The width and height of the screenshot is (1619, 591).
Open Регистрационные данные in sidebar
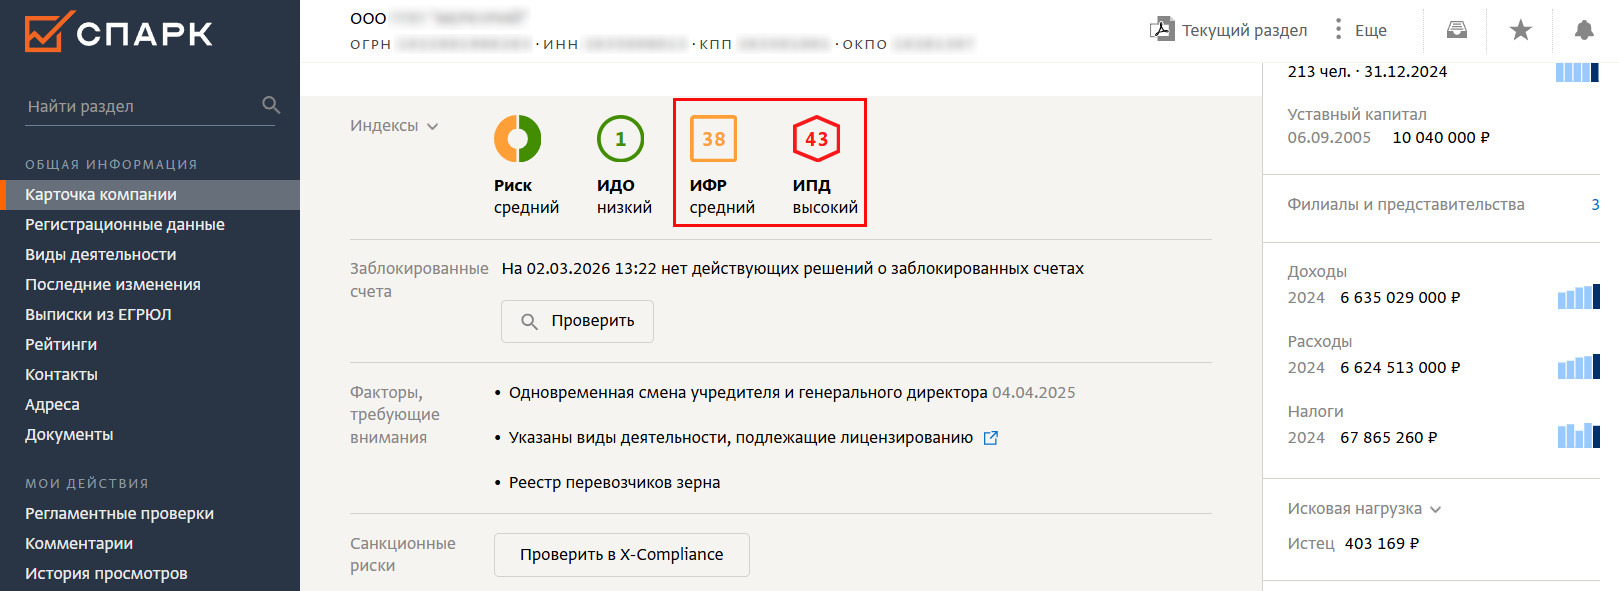(x=125, y=225)
